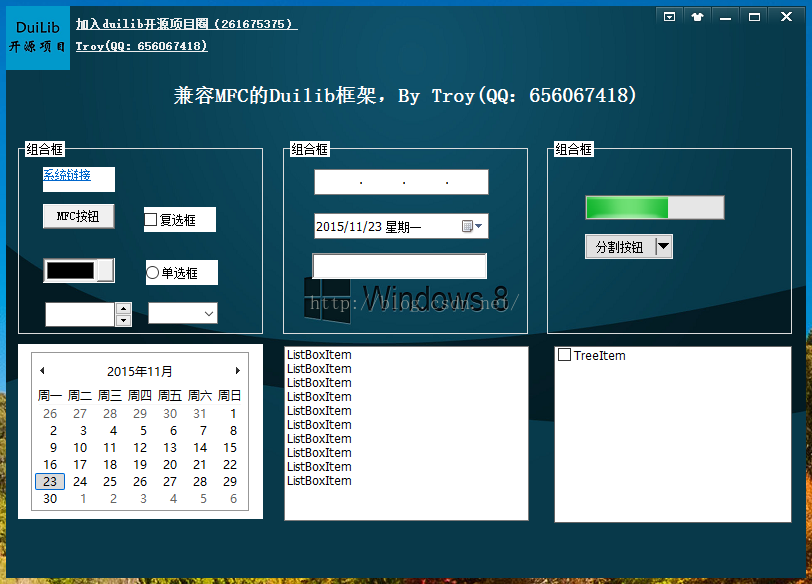This screenshot has height=584, width=812.
Task: Open the black color picker dropdown
Action: tap(106, 271)
